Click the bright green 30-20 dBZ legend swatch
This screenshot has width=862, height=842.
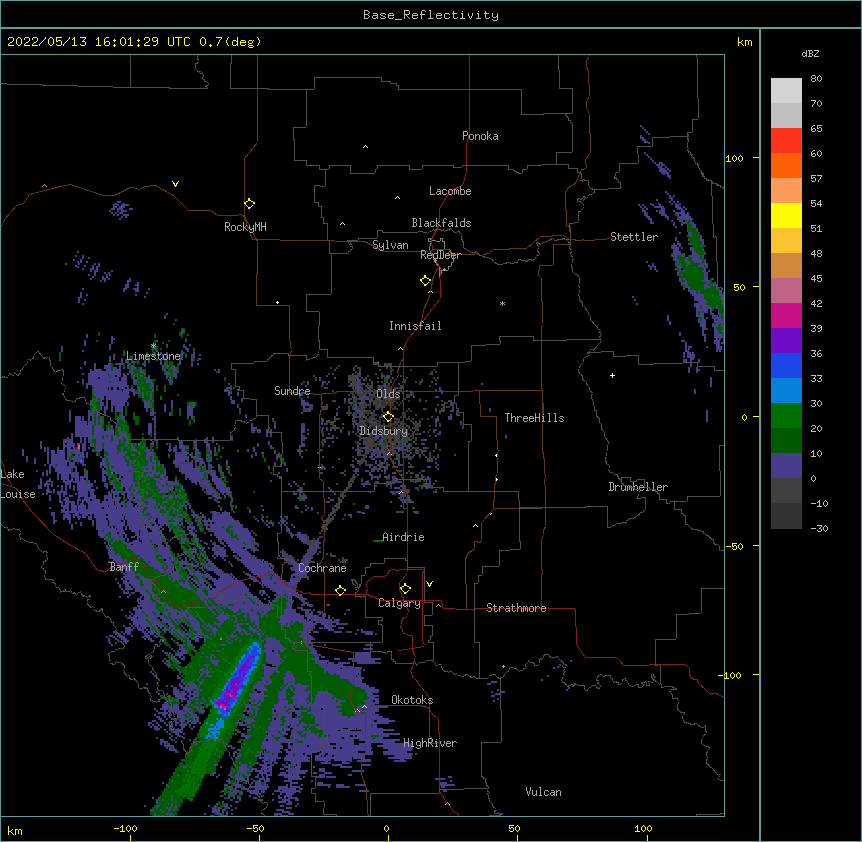click(x=786, y=416)
